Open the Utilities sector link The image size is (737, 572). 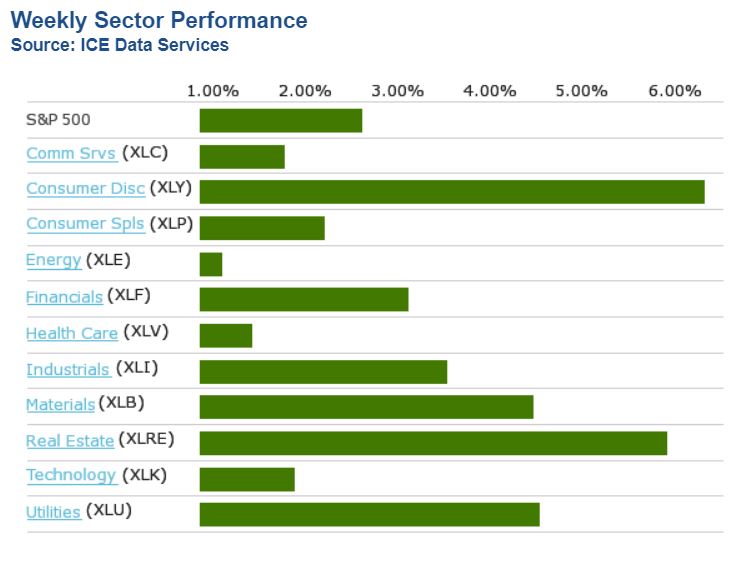point(53,512)
